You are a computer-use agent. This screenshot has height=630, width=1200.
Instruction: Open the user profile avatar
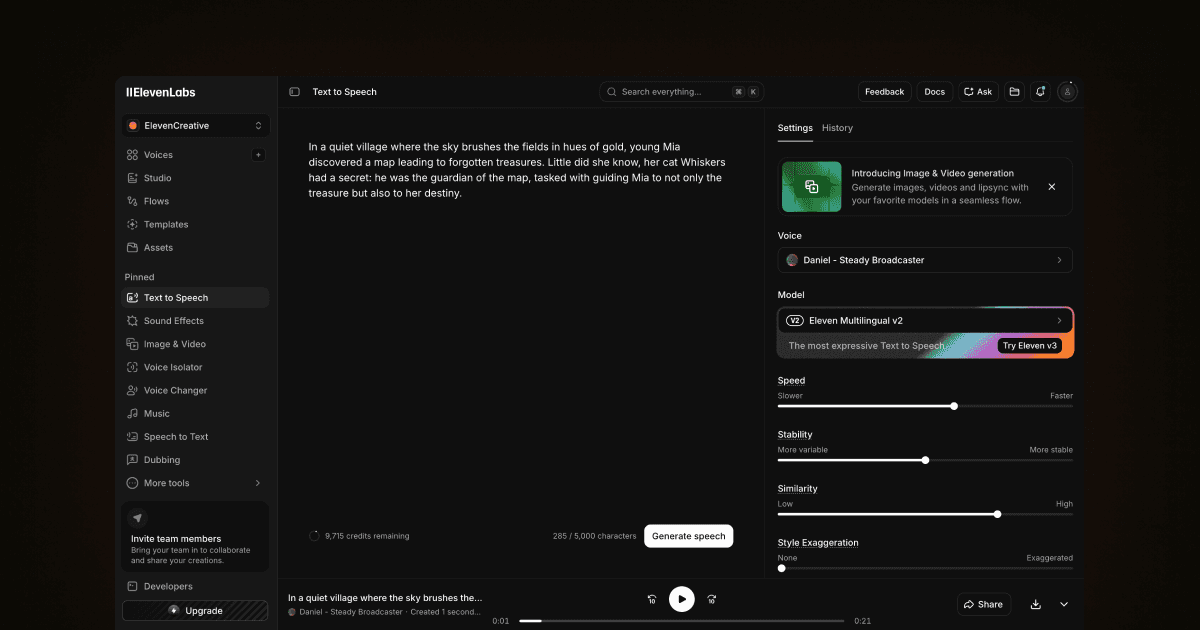pos(1068,92)
